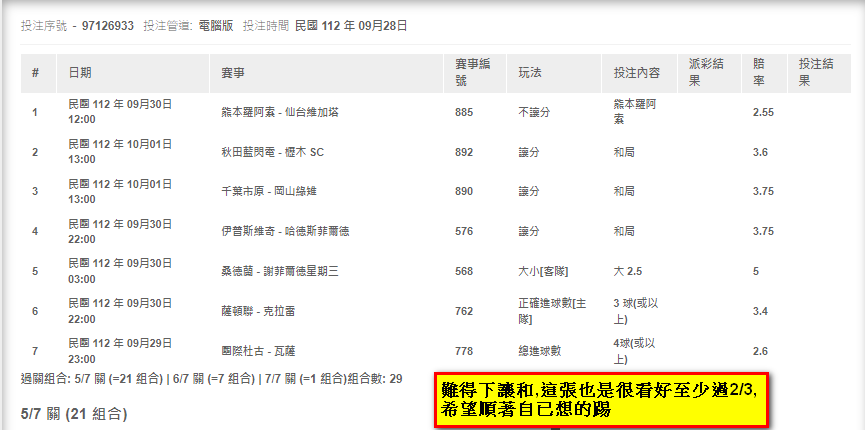The image size is (865, 430).
Task: Select the match 熊本羅阿索 - 仙台維加塔
Action: pyautogui.click(x=279, y=112)
